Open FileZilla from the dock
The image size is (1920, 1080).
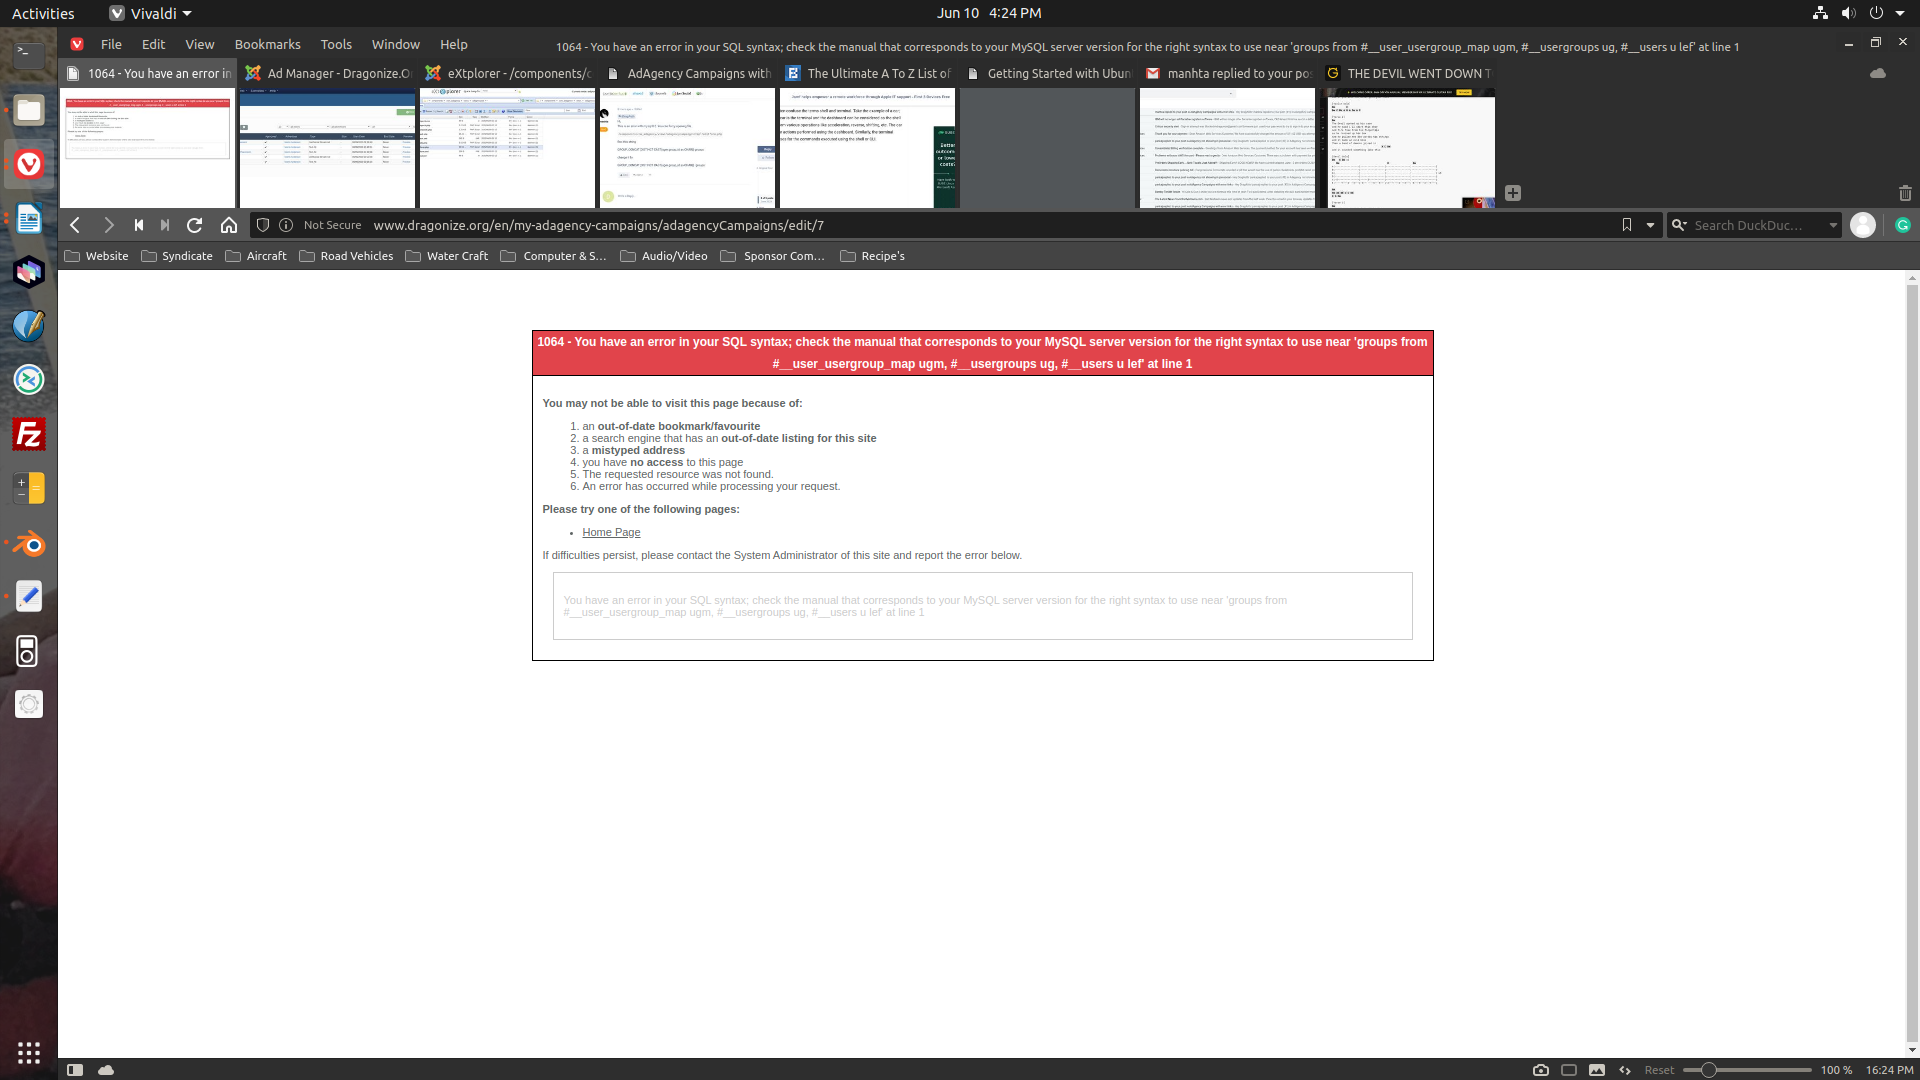click(x=29, y=435)
